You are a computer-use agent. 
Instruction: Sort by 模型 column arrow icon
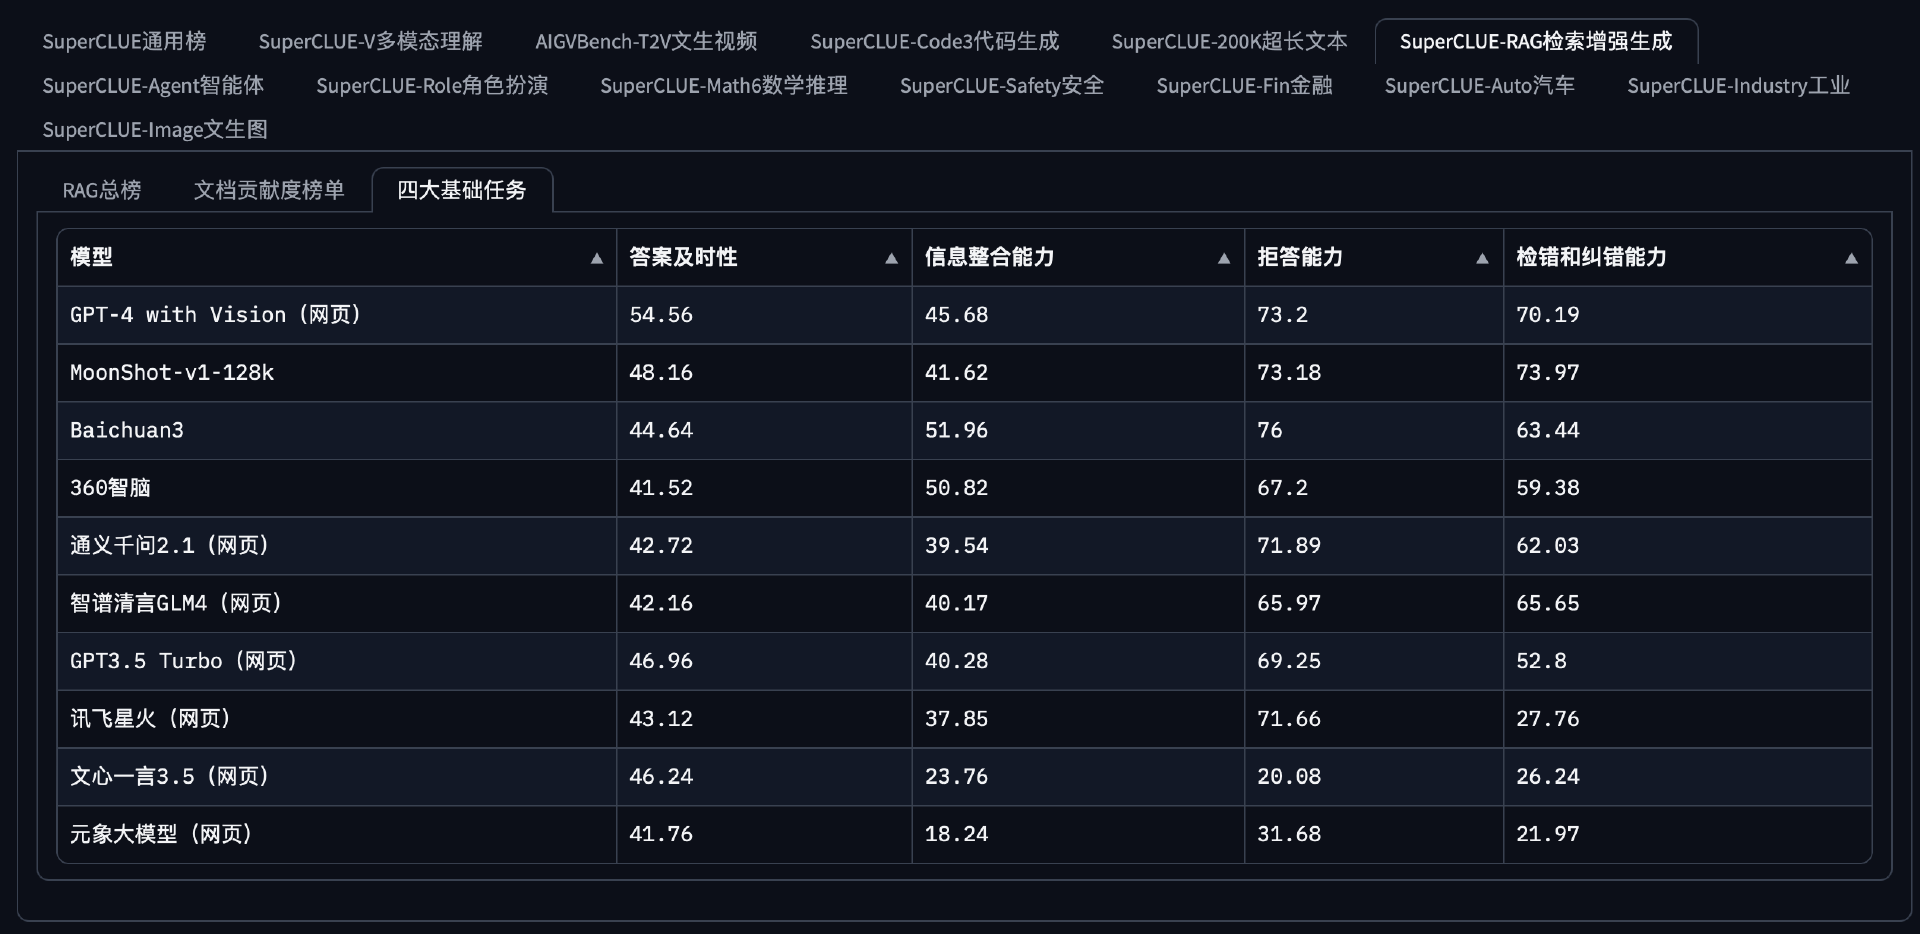[597, 258]
